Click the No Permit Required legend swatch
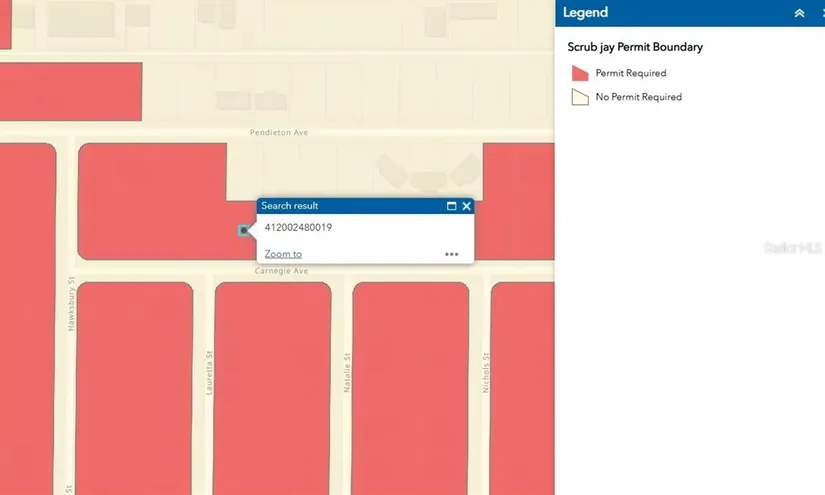Viewport: 825px width, 495px height. click(x=579, y=97)
